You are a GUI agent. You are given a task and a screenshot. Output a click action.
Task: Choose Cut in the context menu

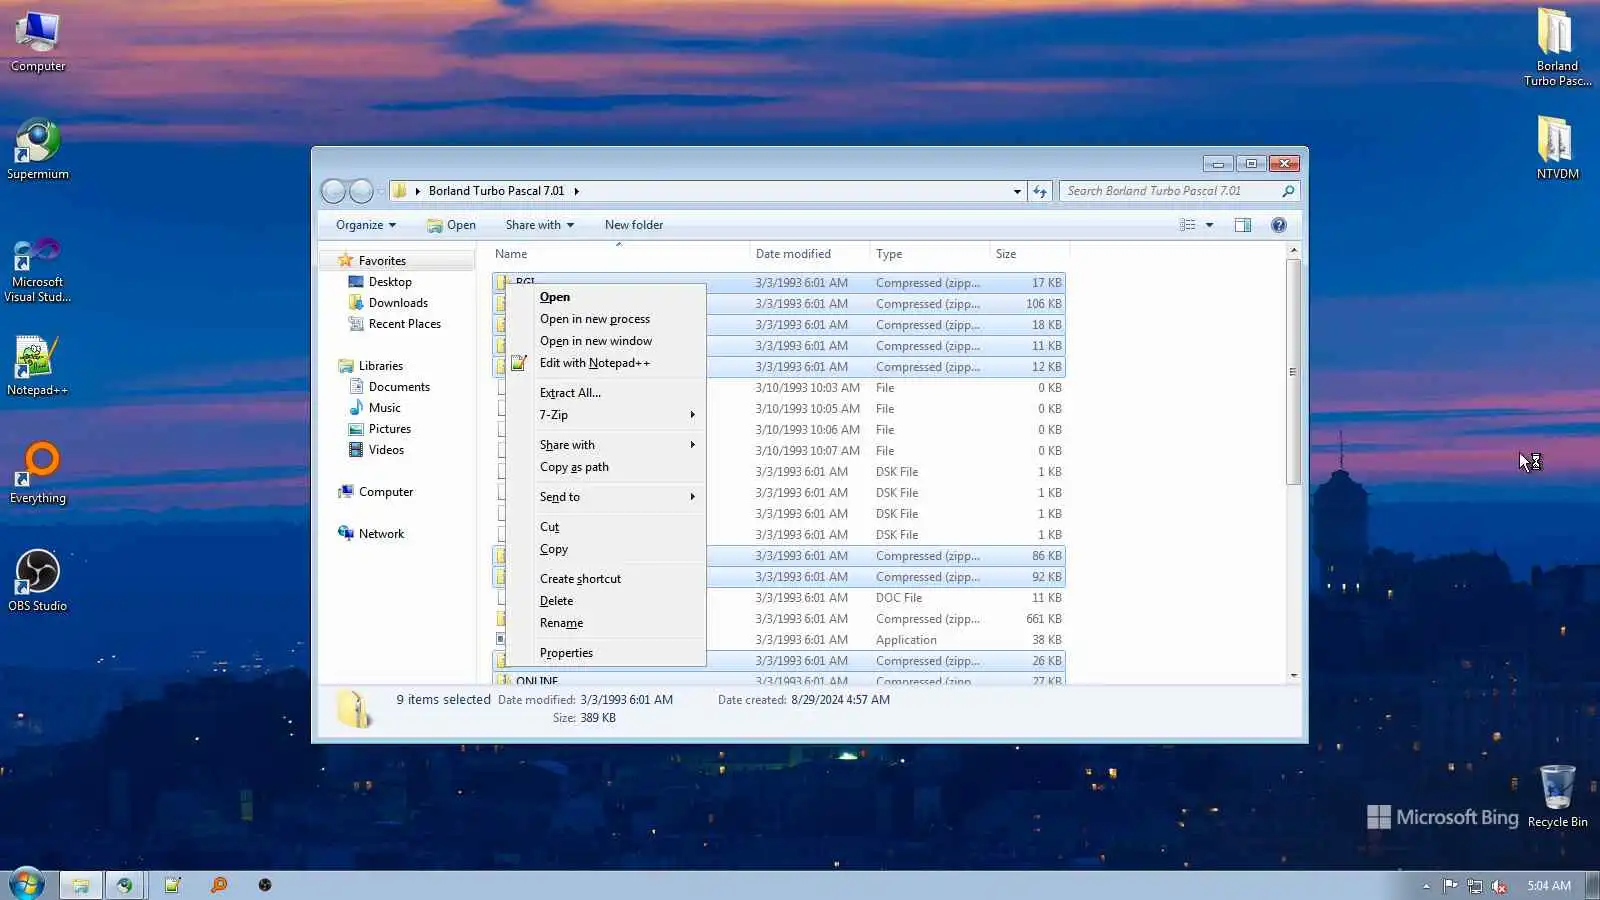(x=606, y=527)
